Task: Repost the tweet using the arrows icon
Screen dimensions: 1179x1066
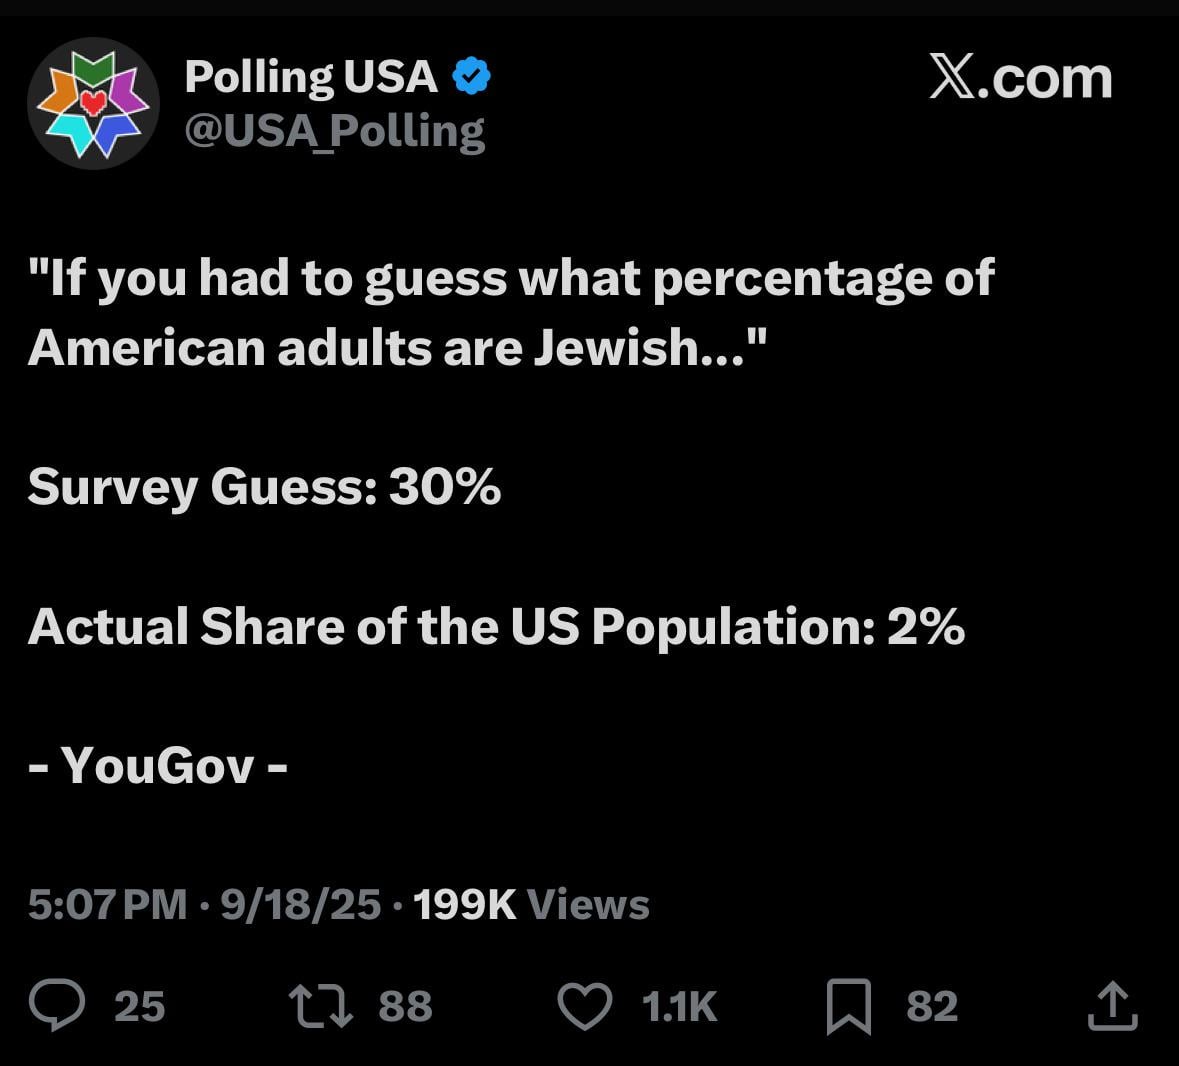Action: [320, 1006]
